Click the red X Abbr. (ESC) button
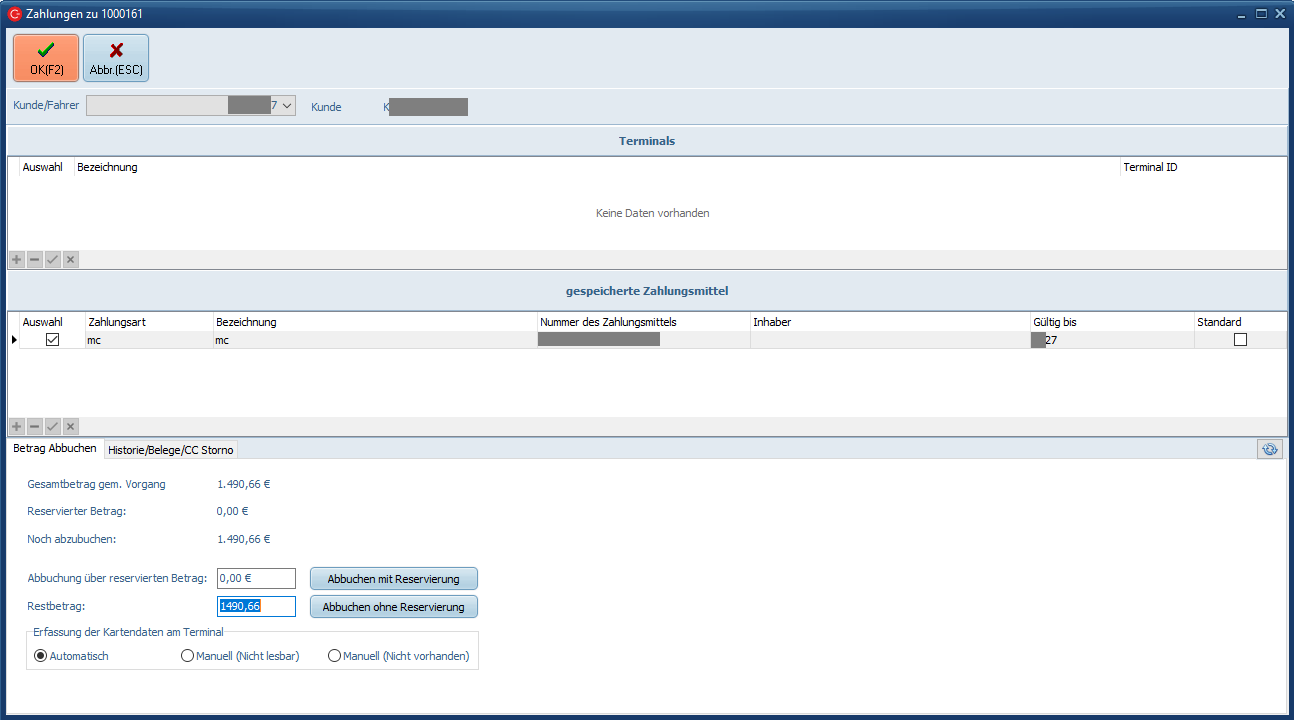 116,58
